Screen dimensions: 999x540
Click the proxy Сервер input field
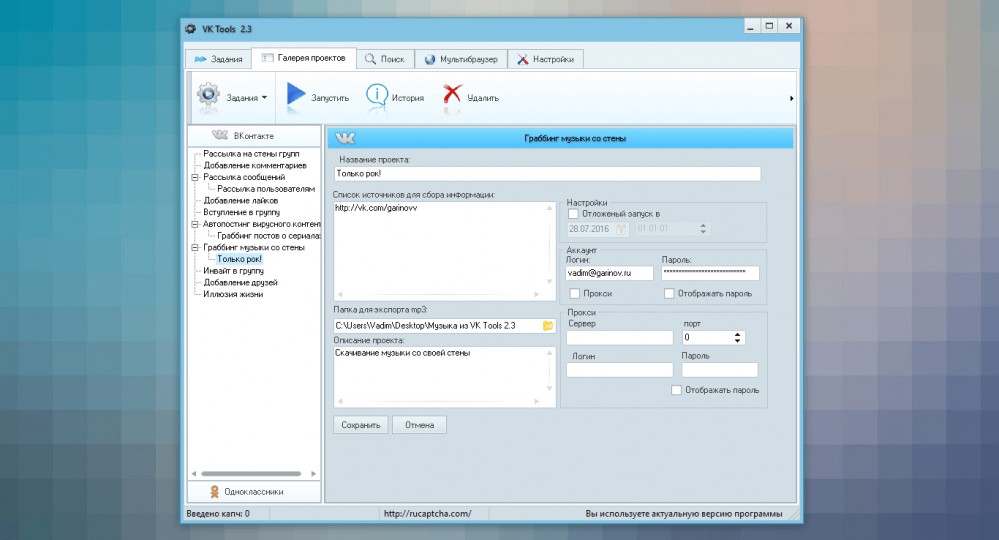620,338
